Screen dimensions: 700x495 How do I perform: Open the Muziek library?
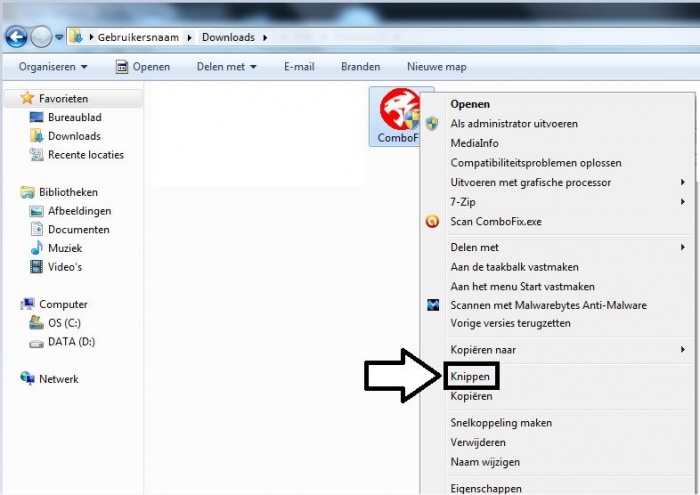point(65,248)
